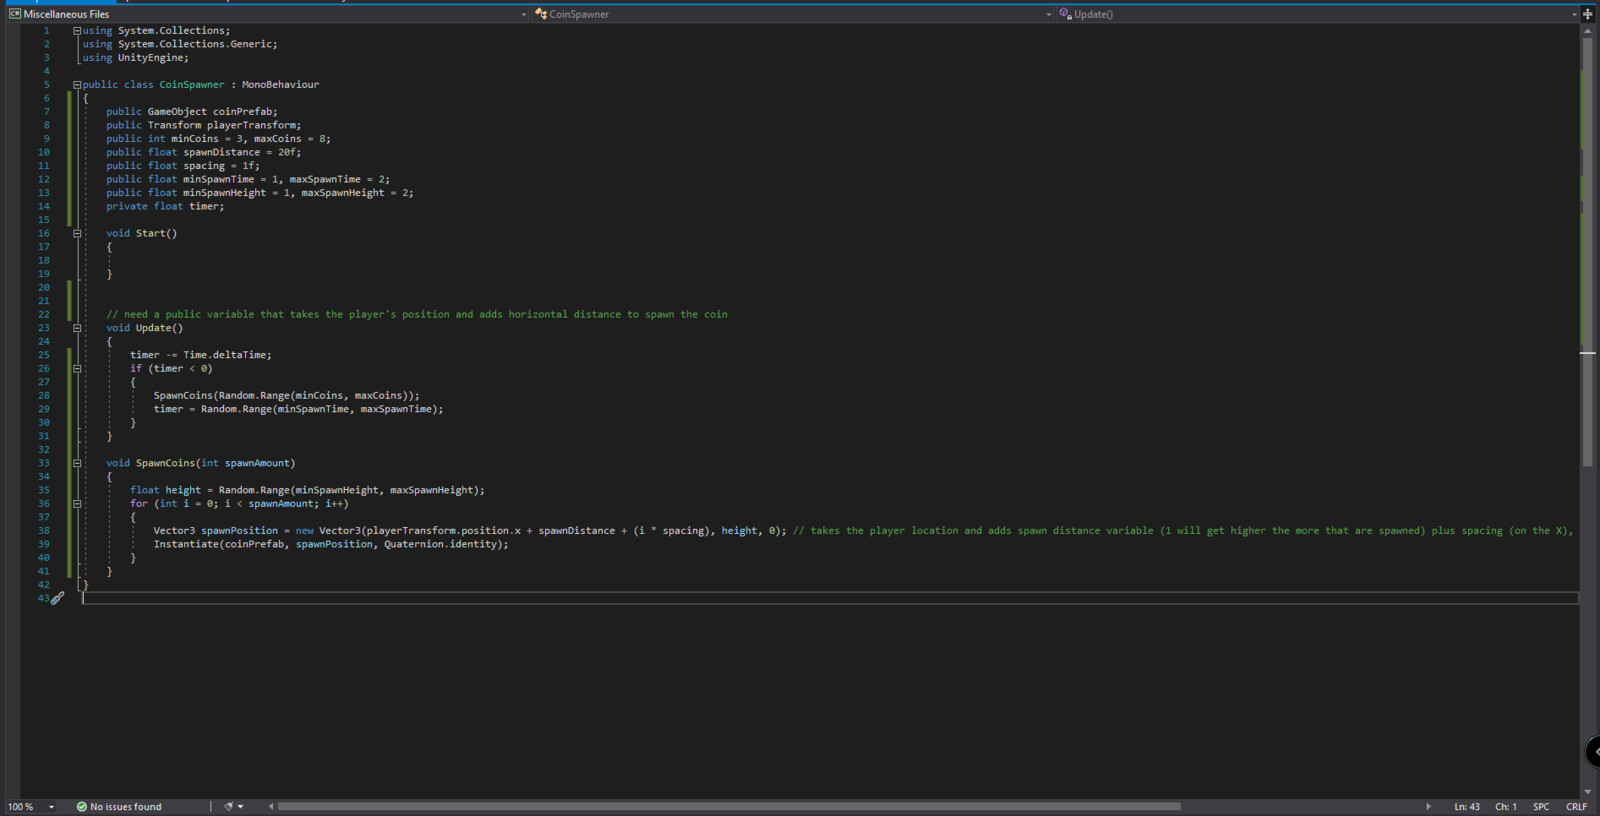
Task: Open the CoinSpawner types dropdown
Action: click(1048, 14)
